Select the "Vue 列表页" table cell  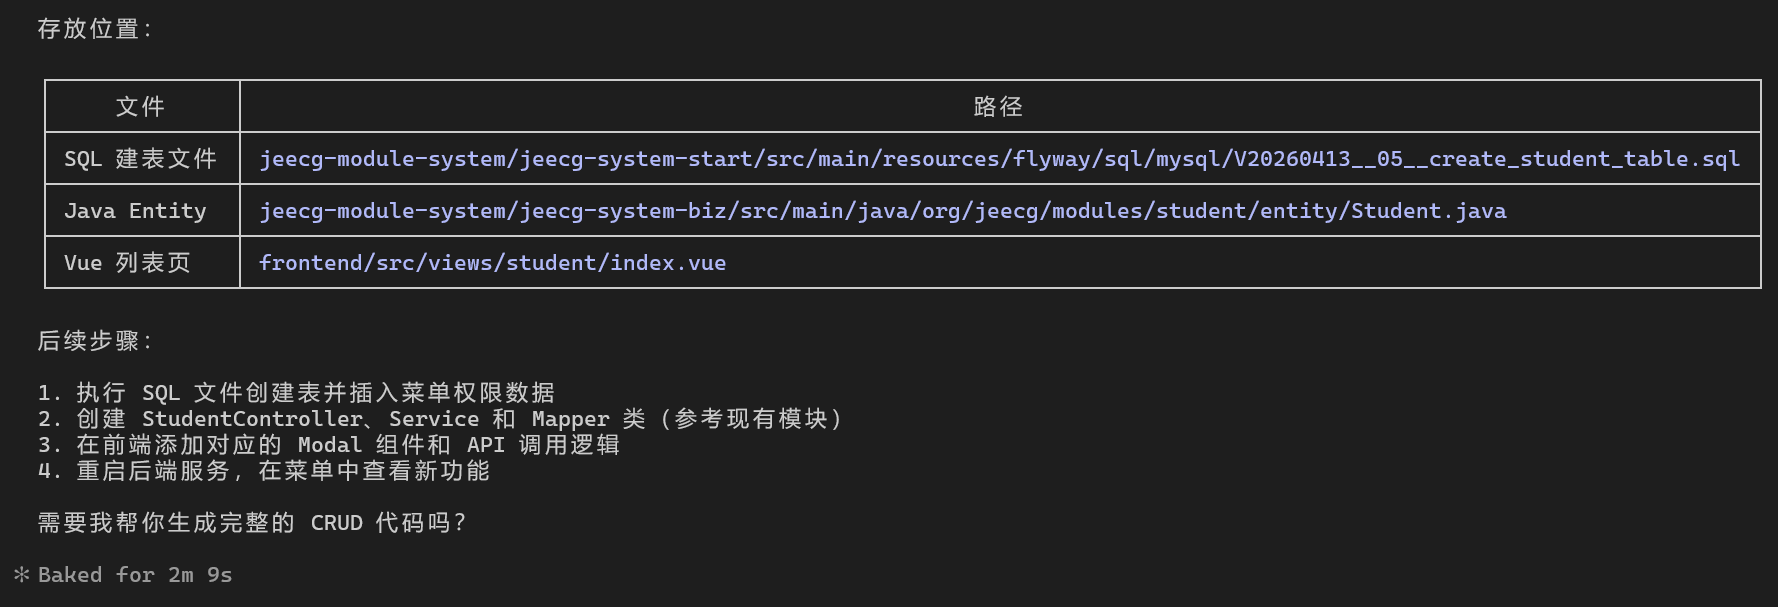[127, 263]
